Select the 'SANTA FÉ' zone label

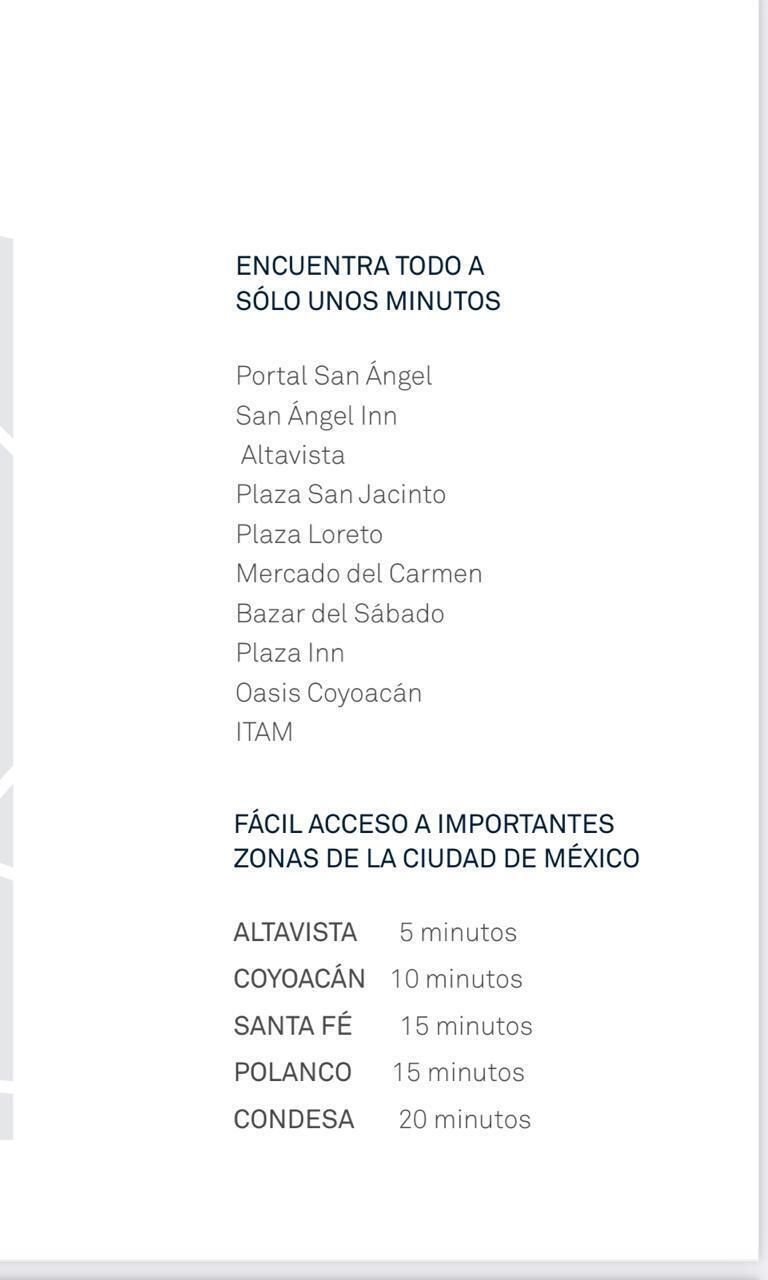tap(293, 1025)
